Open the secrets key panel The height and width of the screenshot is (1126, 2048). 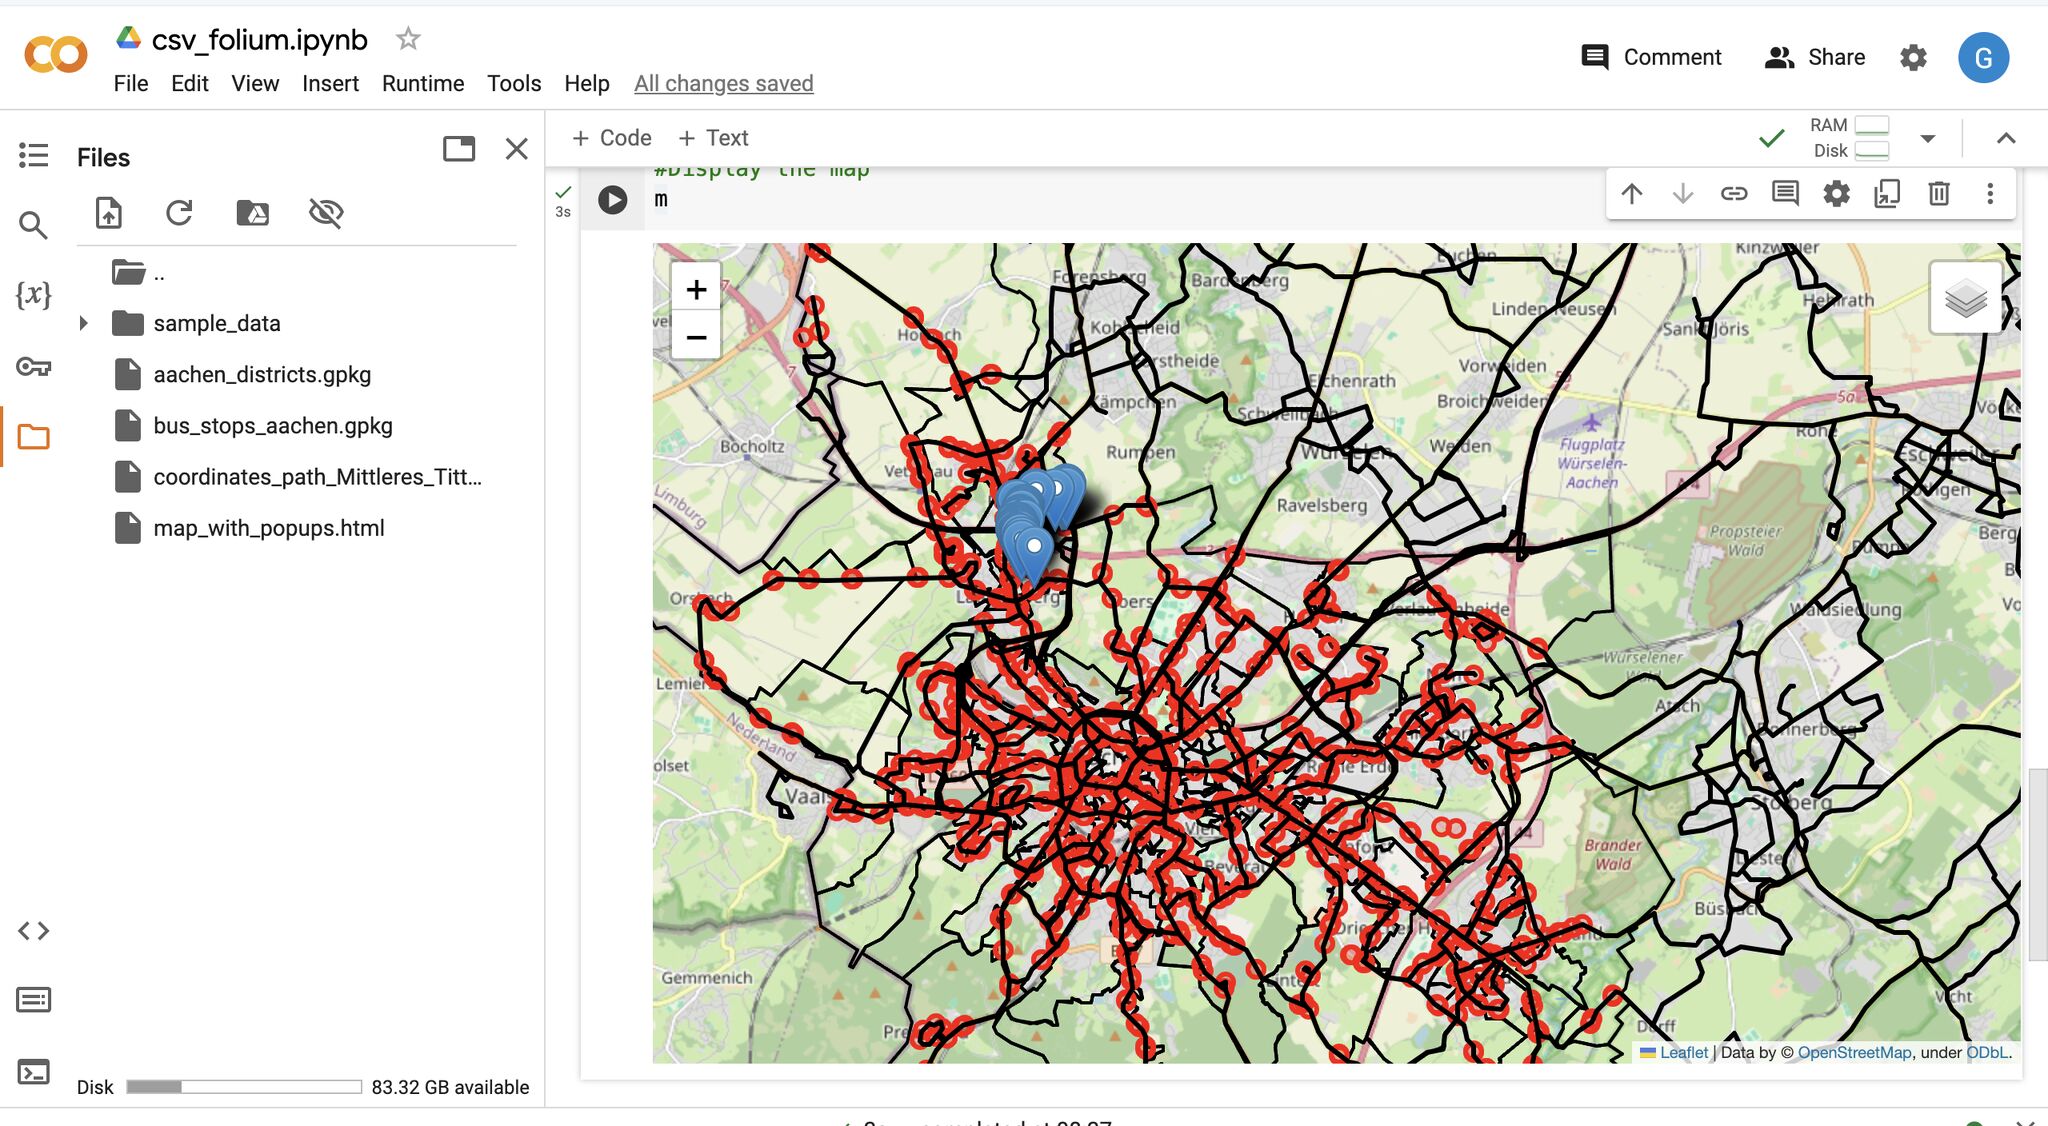click(x=33, y=366)
